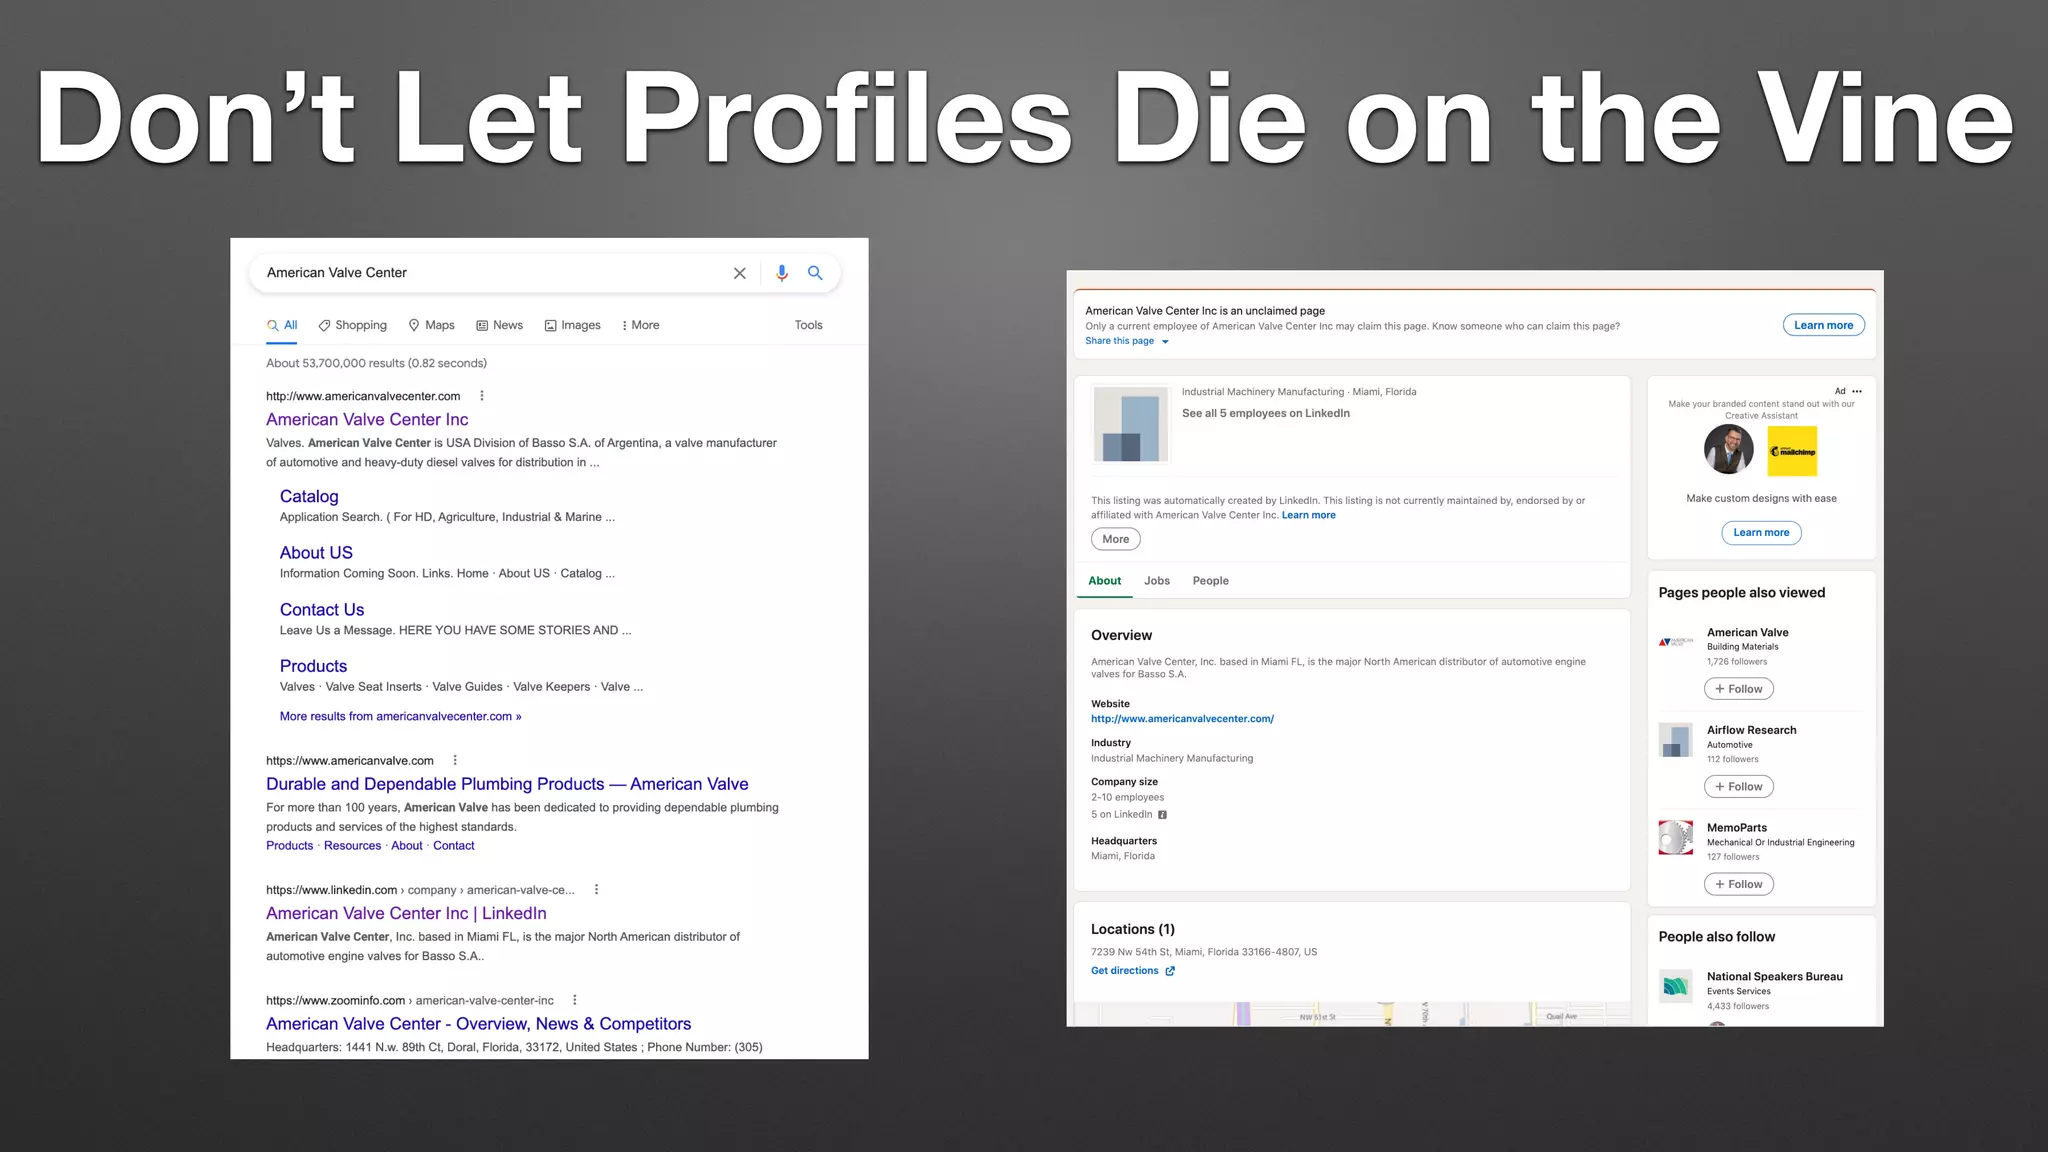Click Resources link under American Valve result

(352, 846)
